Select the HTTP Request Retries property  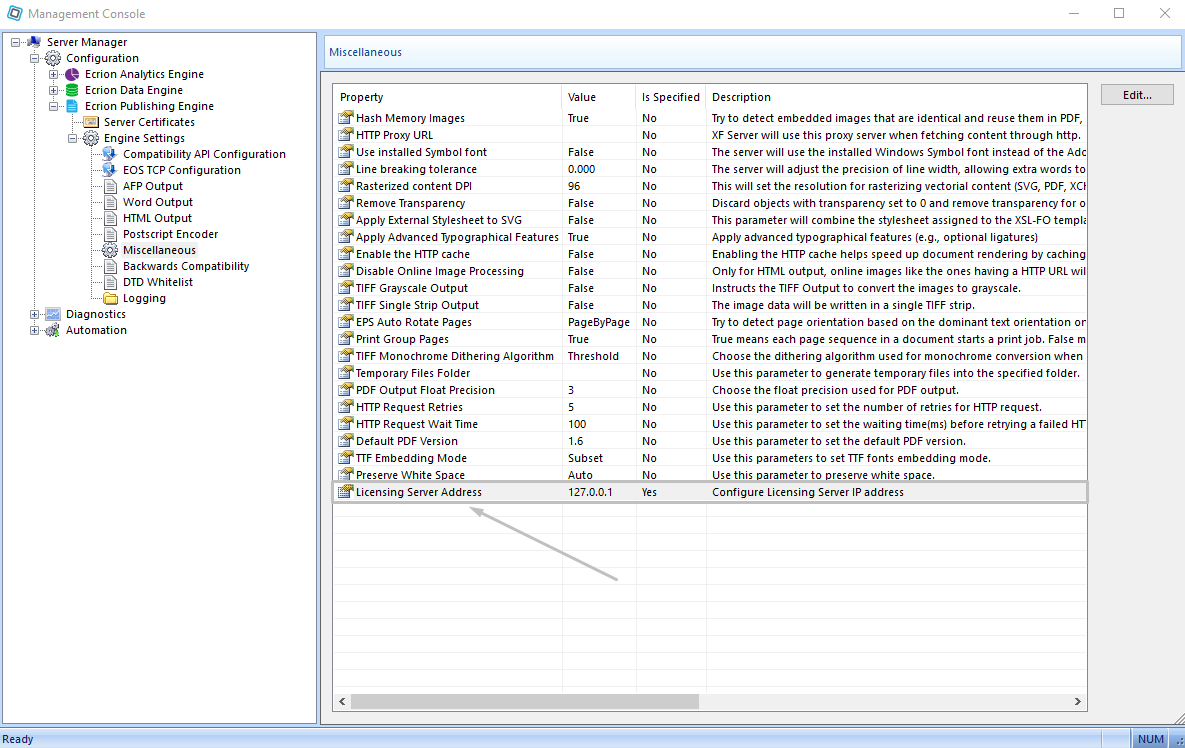[x=409, y=407]
